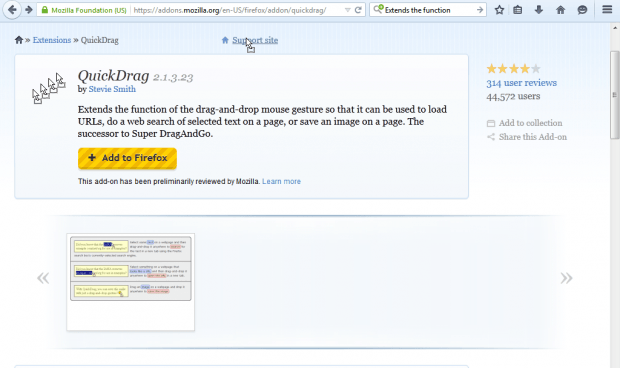
Task: Click the home icon in the breadcrumb
Action: 19,40
